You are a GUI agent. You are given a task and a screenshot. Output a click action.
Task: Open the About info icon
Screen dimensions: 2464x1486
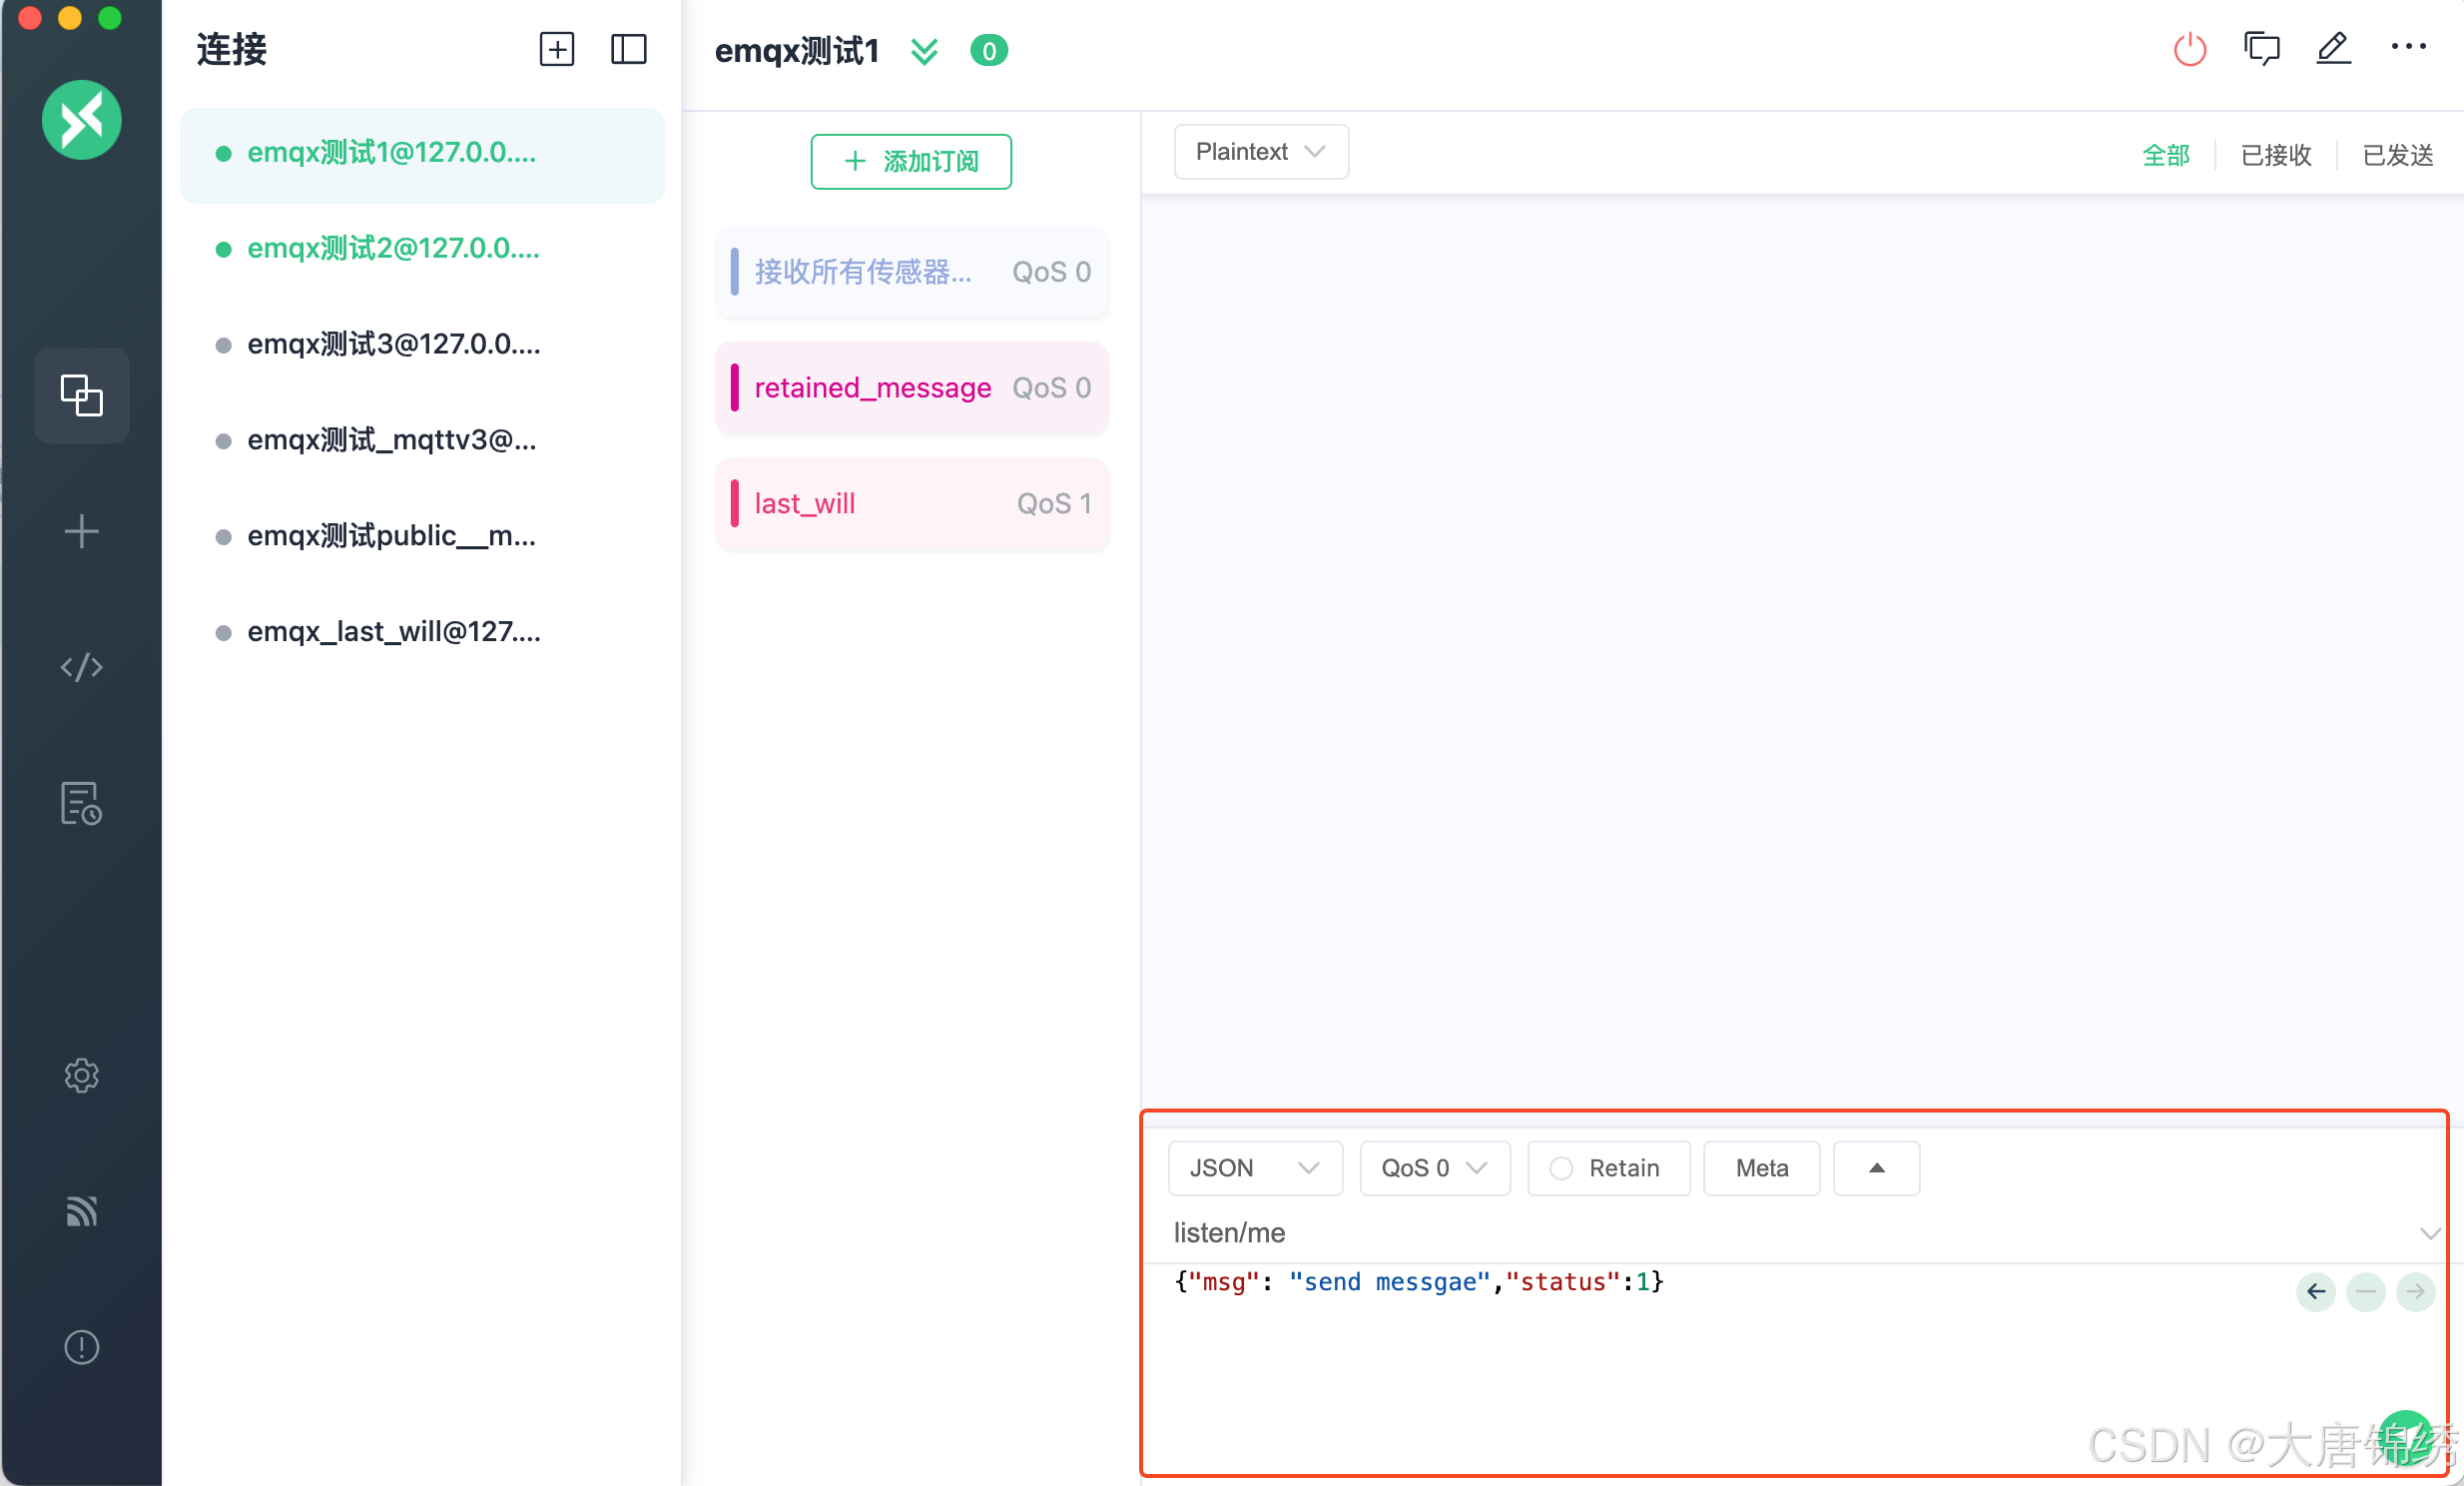81,1347
